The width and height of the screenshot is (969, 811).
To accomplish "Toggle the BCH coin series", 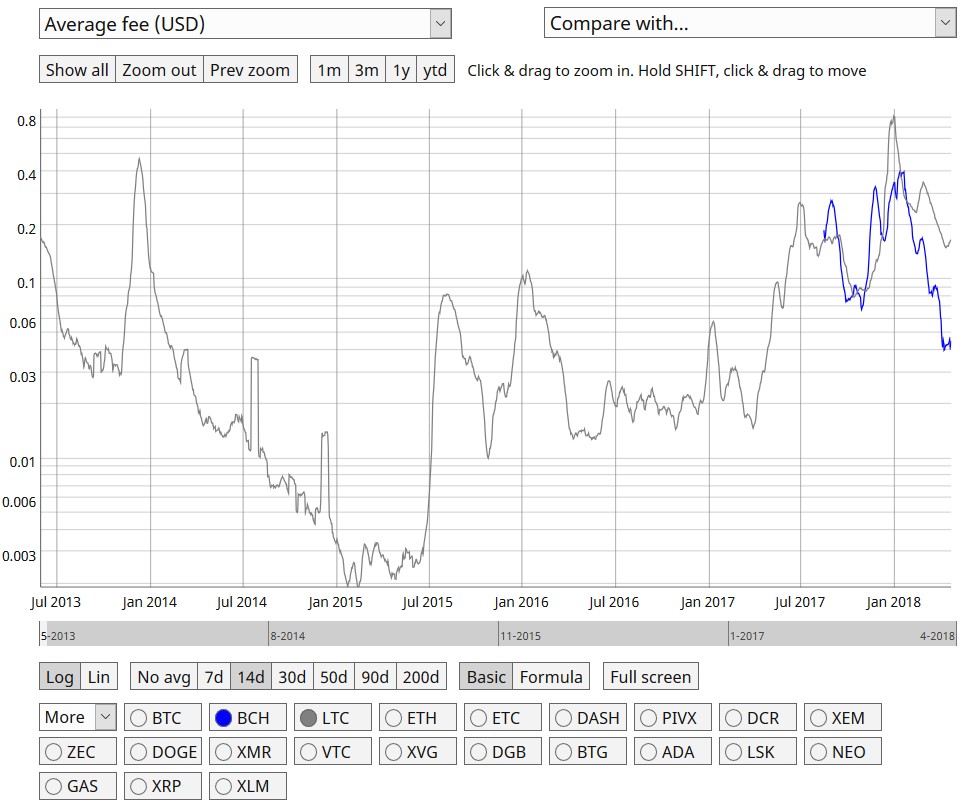I will [248, 717].
